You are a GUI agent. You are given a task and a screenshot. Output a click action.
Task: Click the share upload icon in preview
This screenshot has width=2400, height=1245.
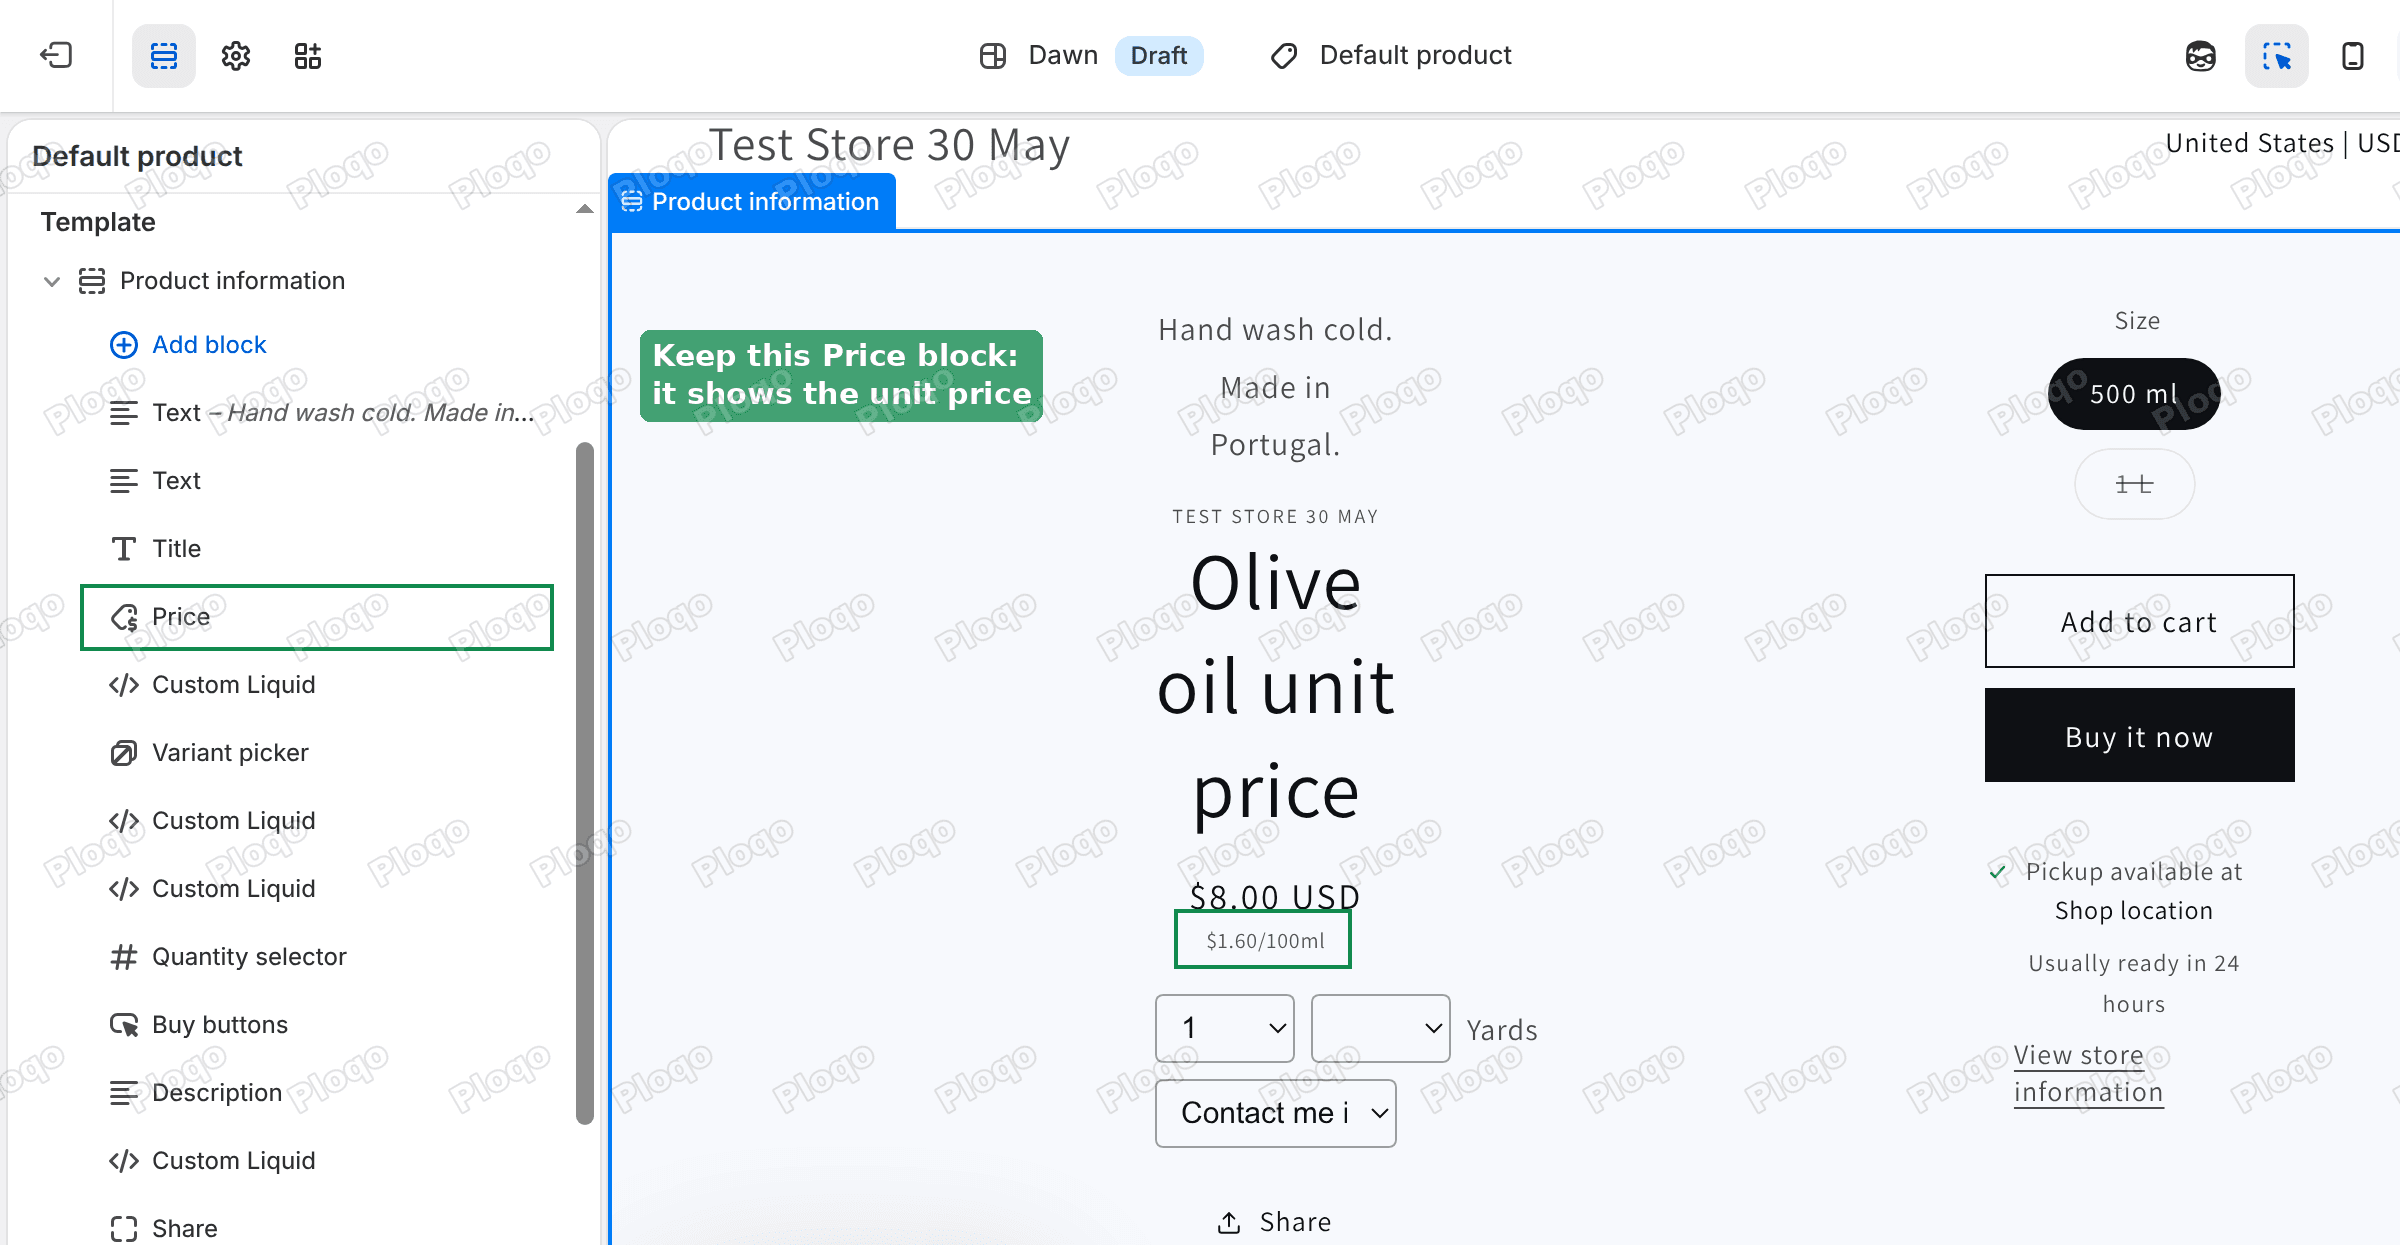tap(1229, 1222)
